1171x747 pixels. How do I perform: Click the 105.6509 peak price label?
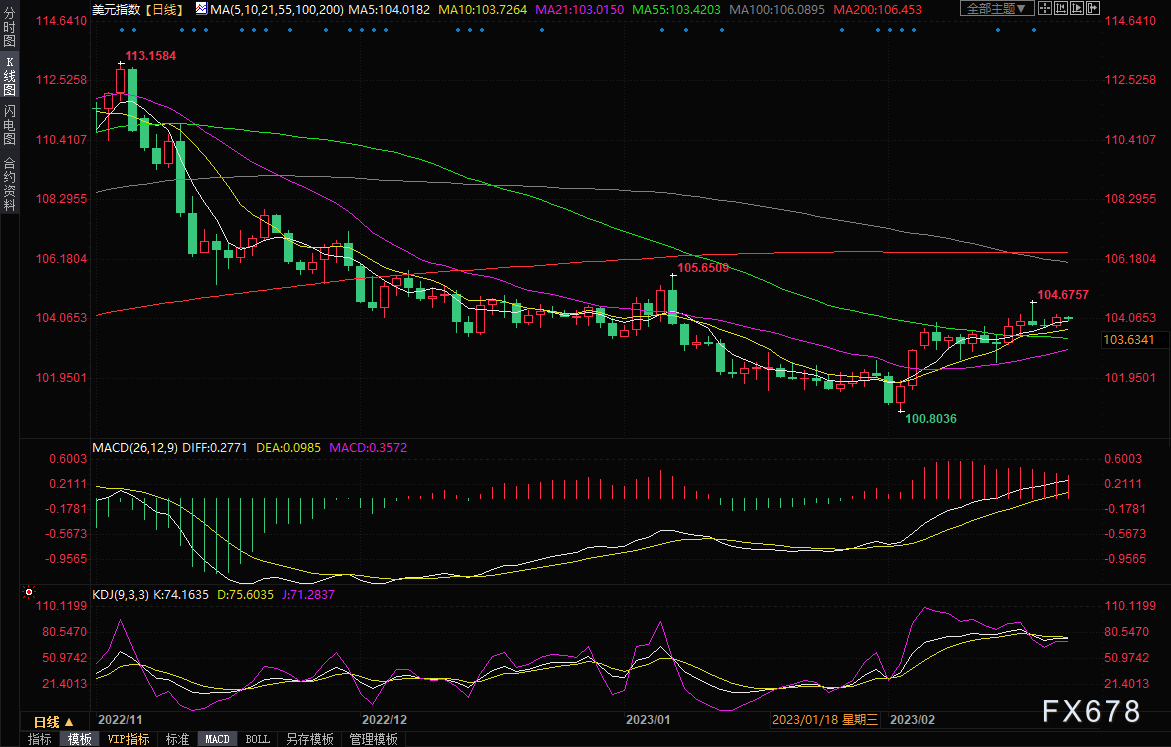click(703, 267)
